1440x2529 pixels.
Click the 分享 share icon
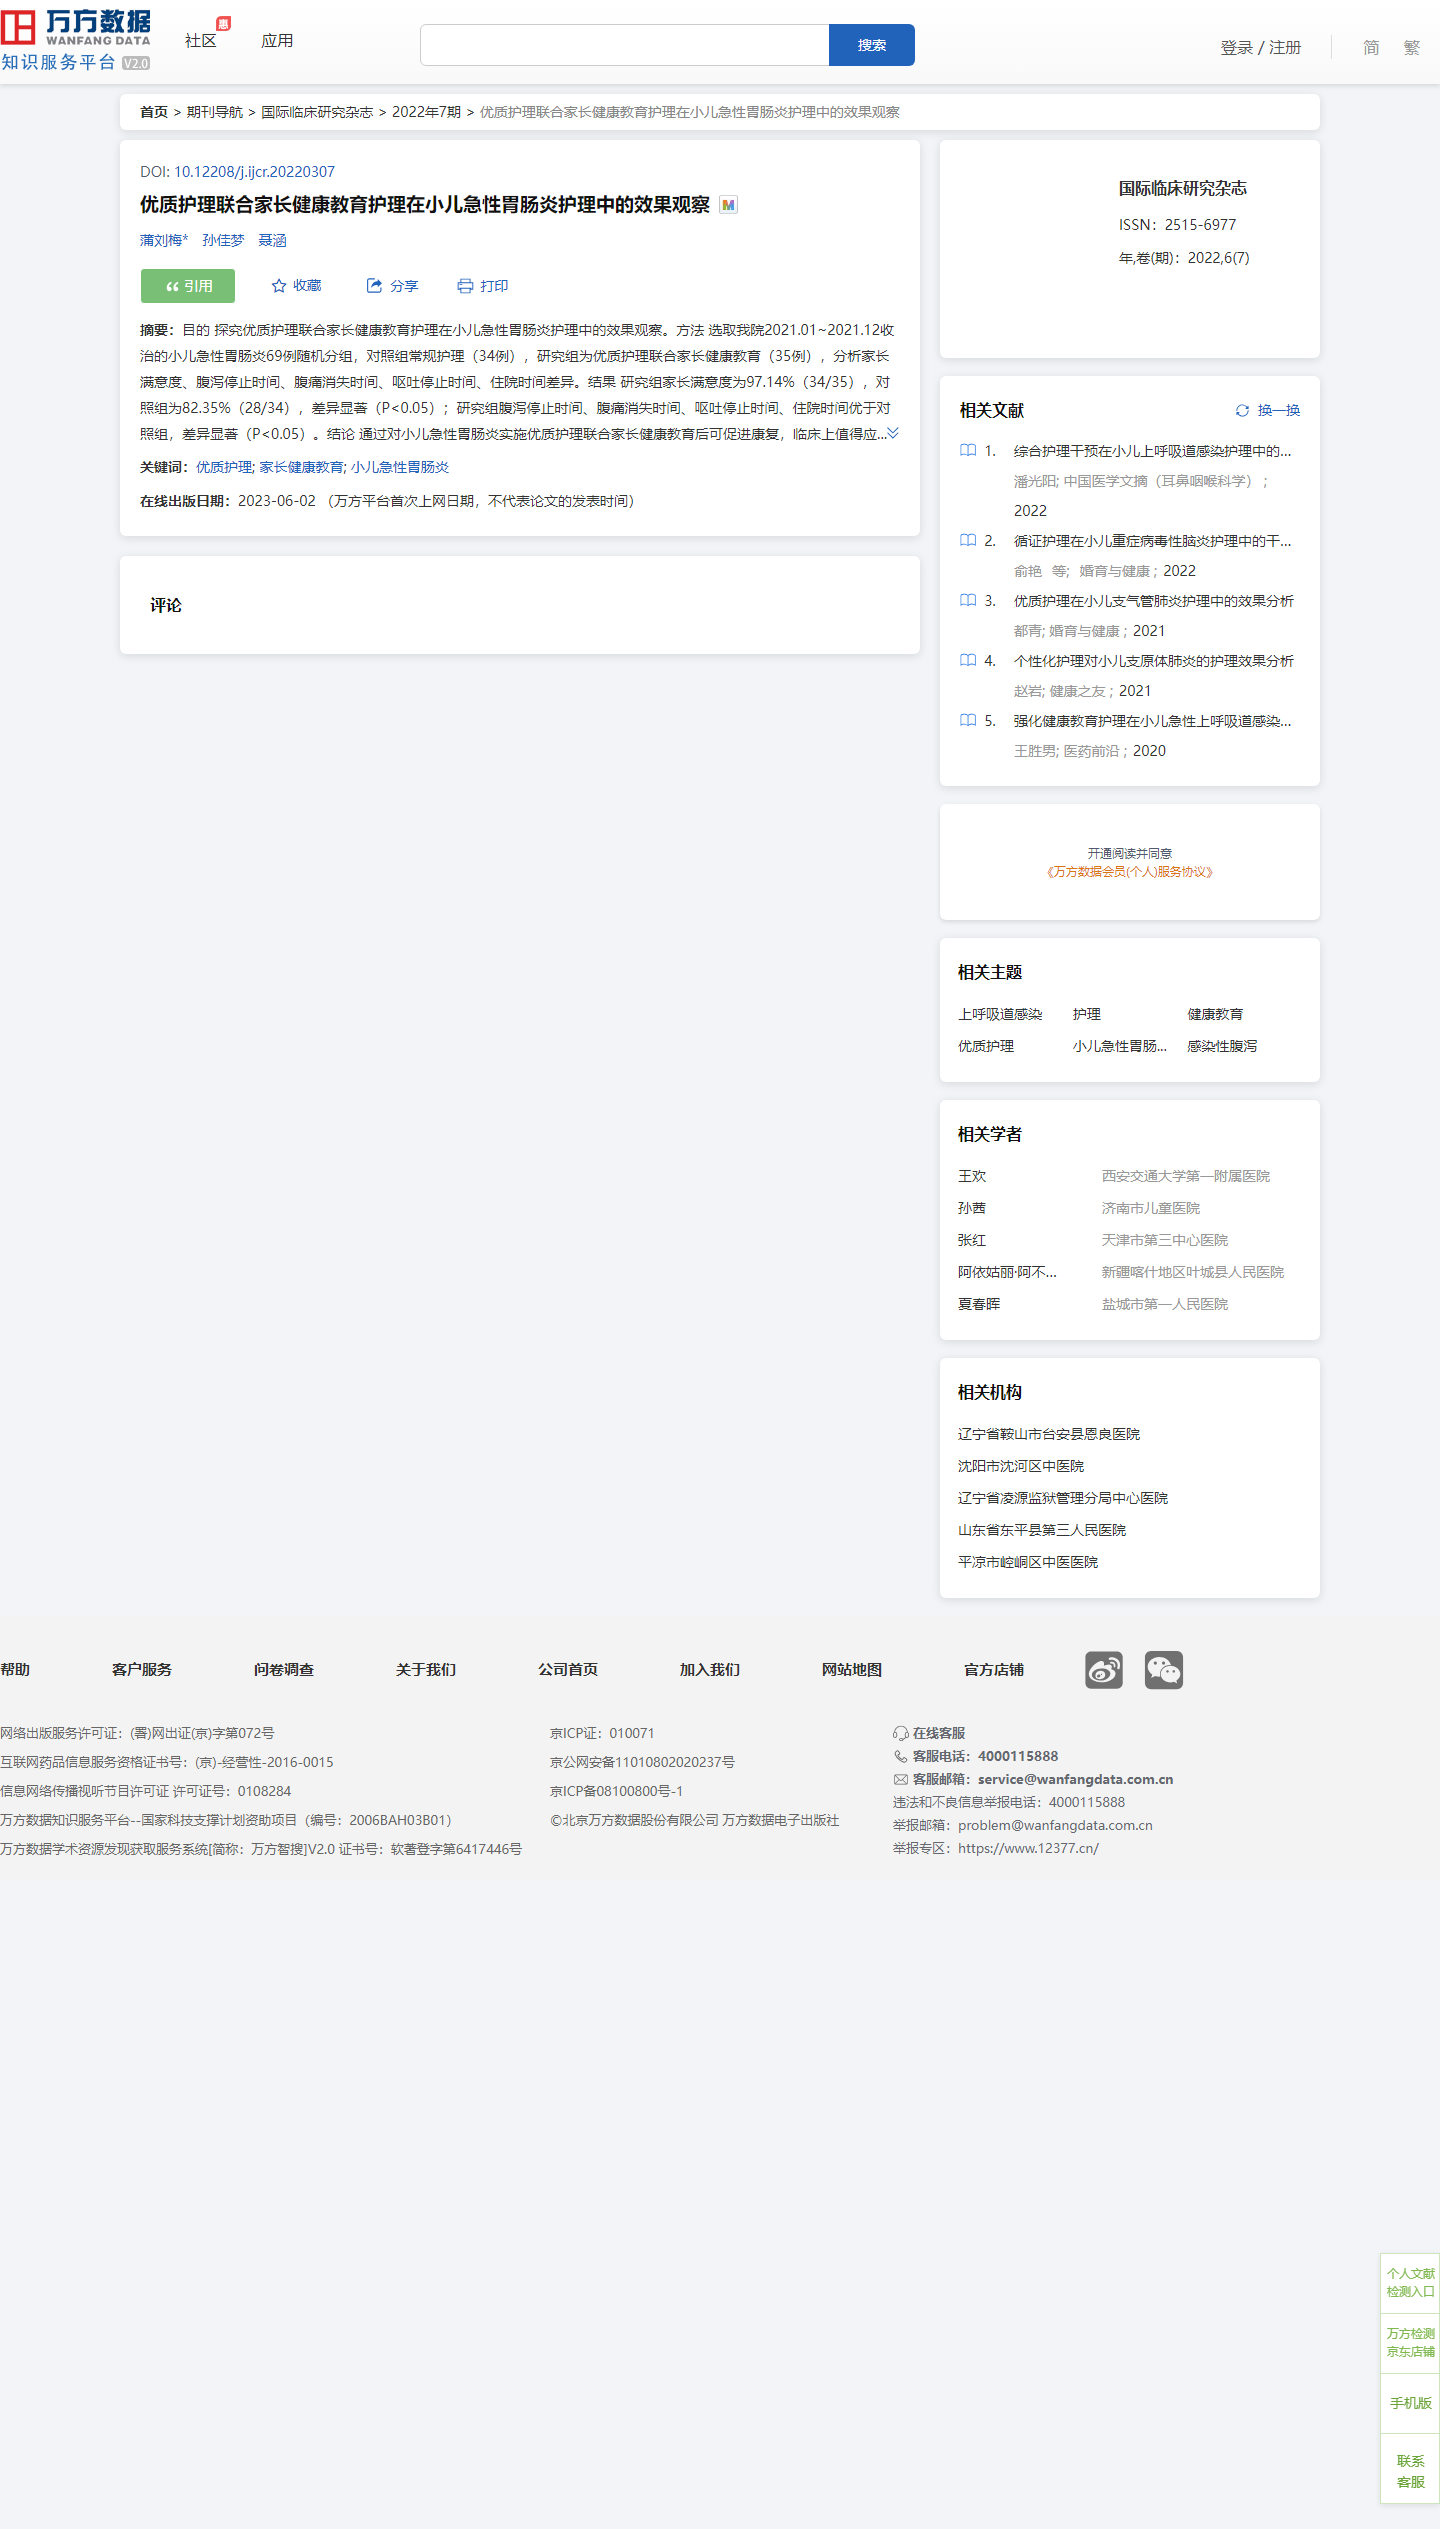coord(374,286)
